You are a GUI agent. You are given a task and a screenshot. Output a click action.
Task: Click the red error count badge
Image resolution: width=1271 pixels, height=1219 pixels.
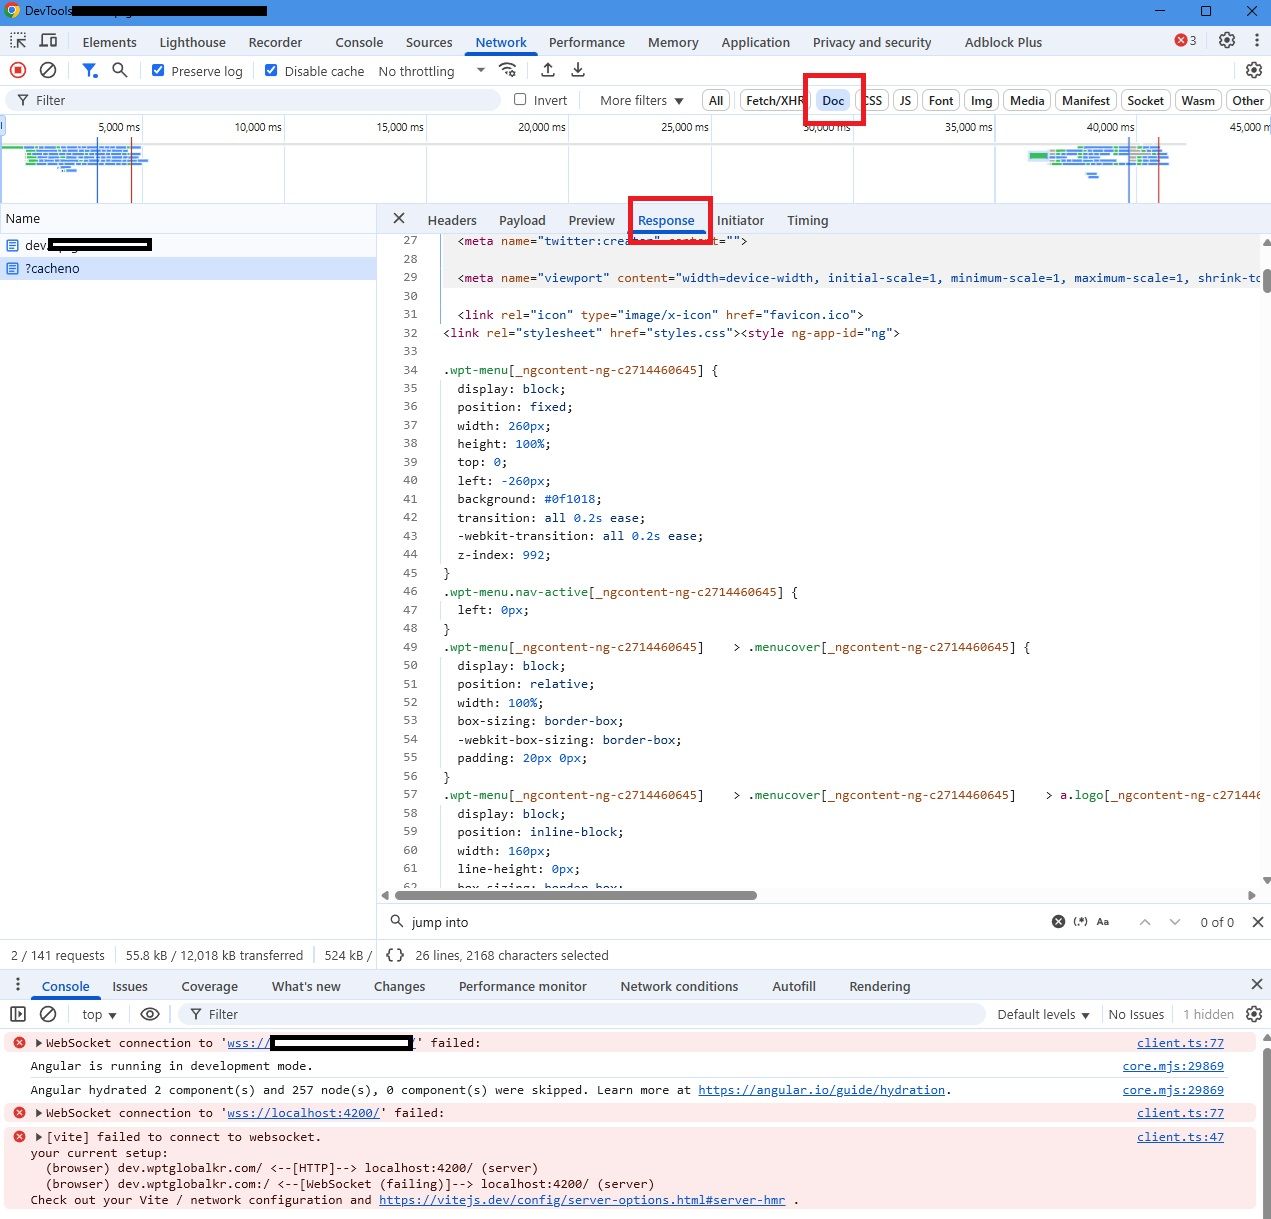click(x=1185, y=41)
